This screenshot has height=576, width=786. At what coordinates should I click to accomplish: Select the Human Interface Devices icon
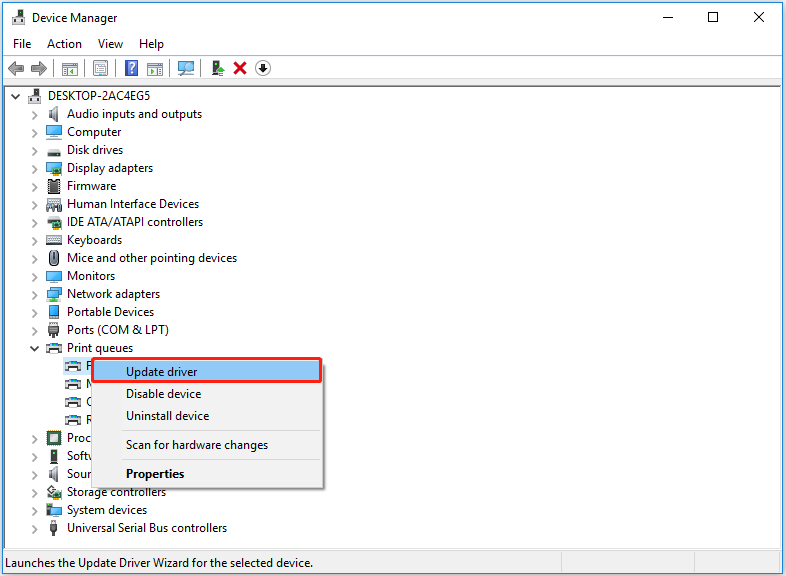click(x=54, y=205)
